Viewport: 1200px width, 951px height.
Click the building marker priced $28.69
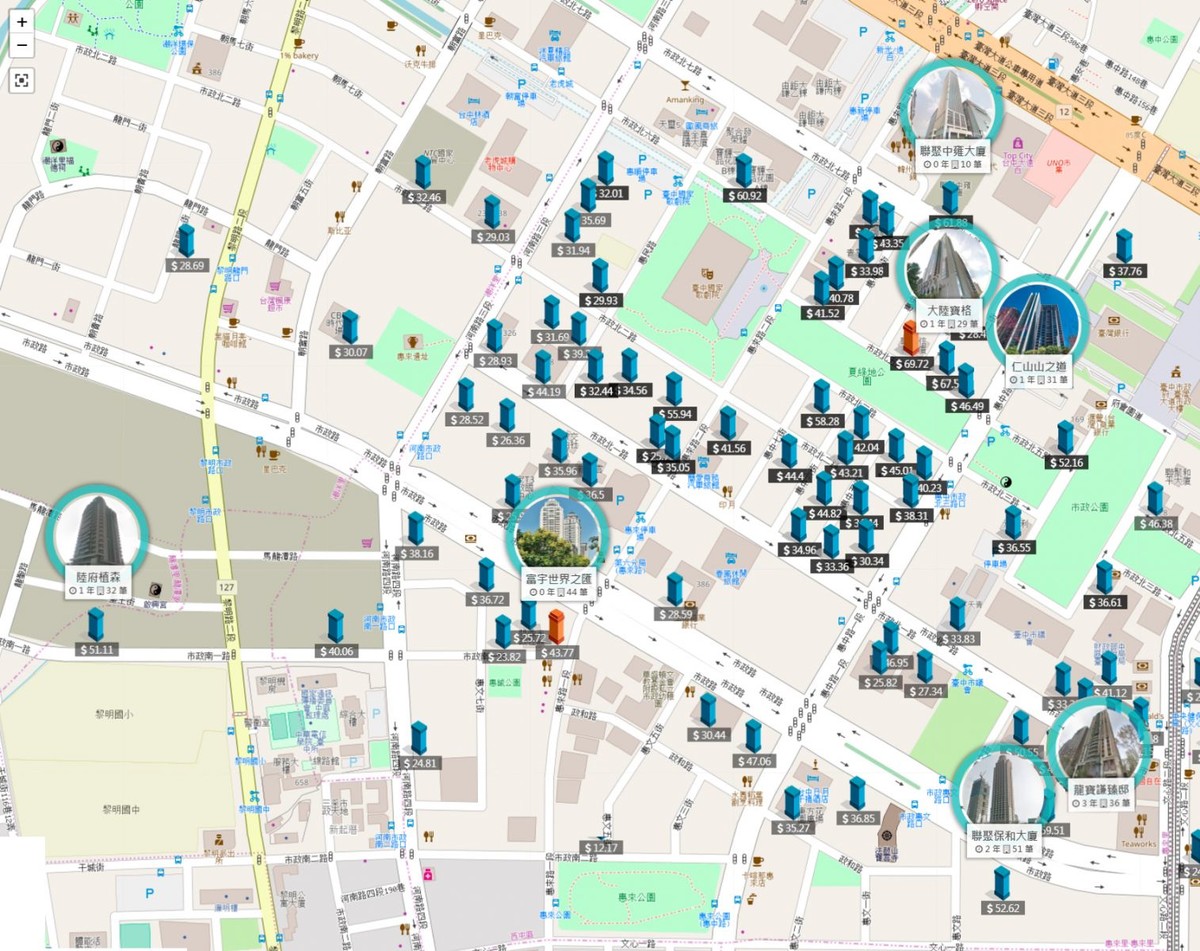(x=186, y=248)
